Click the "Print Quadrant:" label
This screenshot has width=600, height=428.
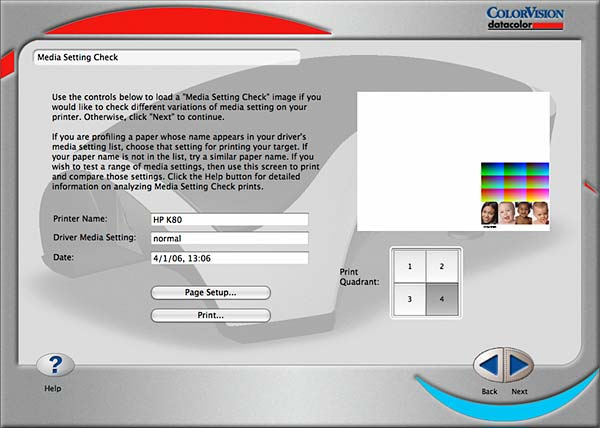(x=359, y=277)
